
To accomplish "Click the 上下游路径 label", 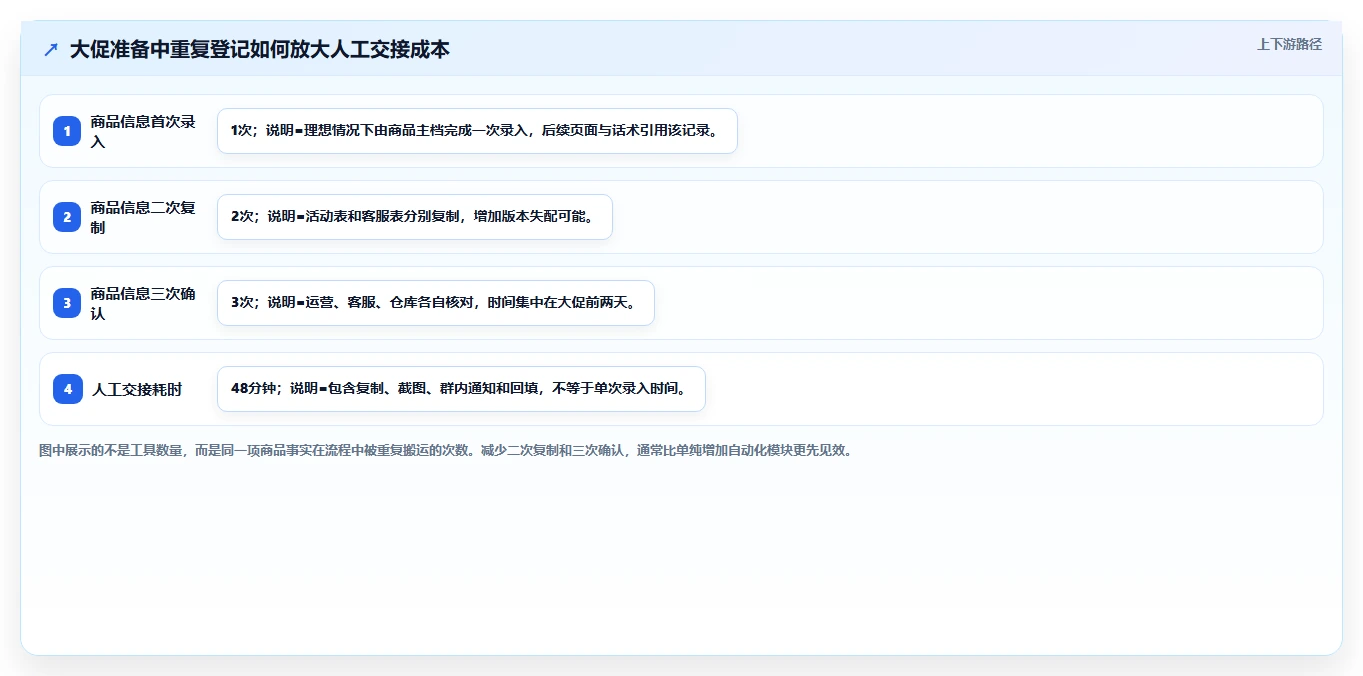I will (x=1289, y=44).
